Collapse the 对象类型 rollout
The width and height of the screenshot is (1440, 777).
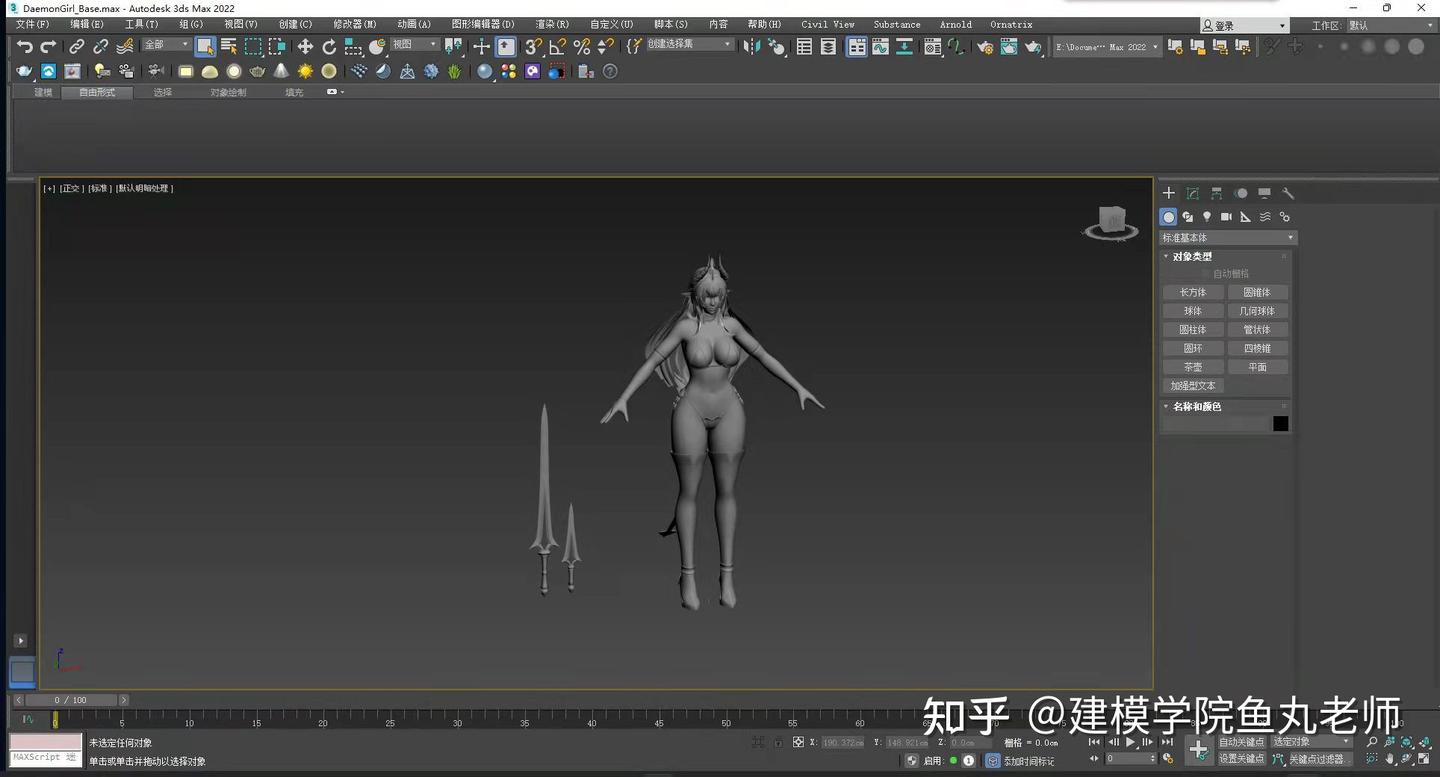pyautogui.click(x=1192, y=257)
